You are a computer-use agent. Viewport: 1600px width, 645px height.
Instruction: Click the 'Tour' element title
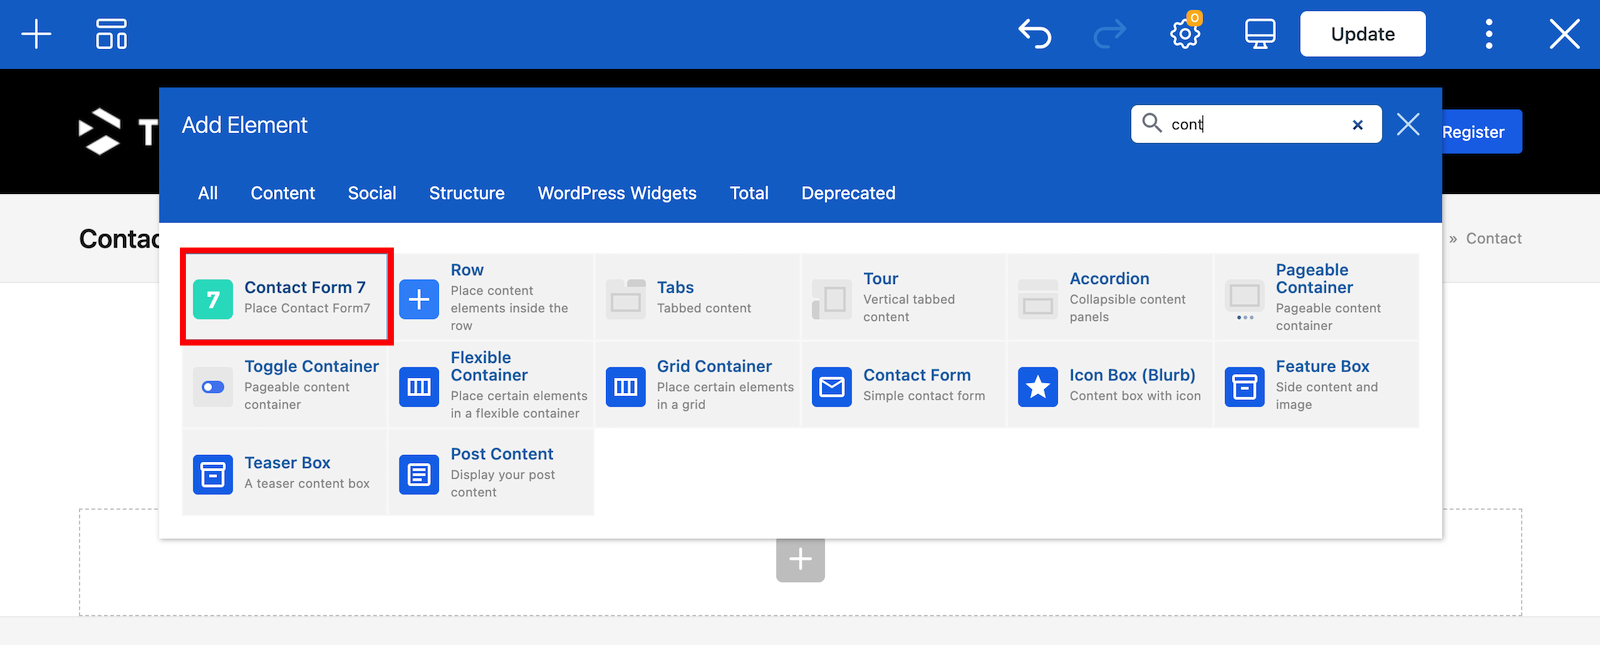pyautogui.click(x=881, y=278)
